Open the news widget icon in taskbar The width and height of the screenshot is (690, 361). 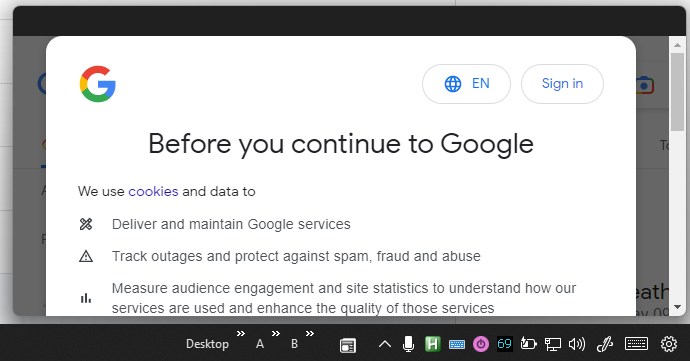click(x=348, y=345)
